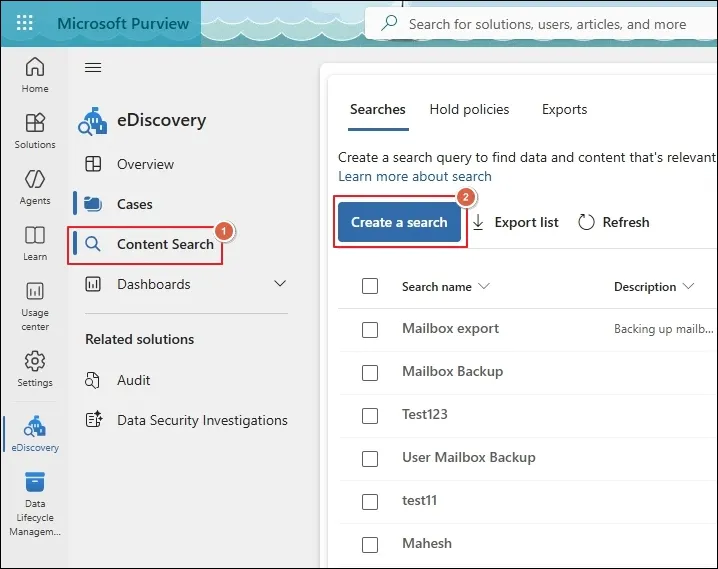Screen dimensions: 718x569
Task: Open Description column sort chevron
Action: tap(688, 287)
